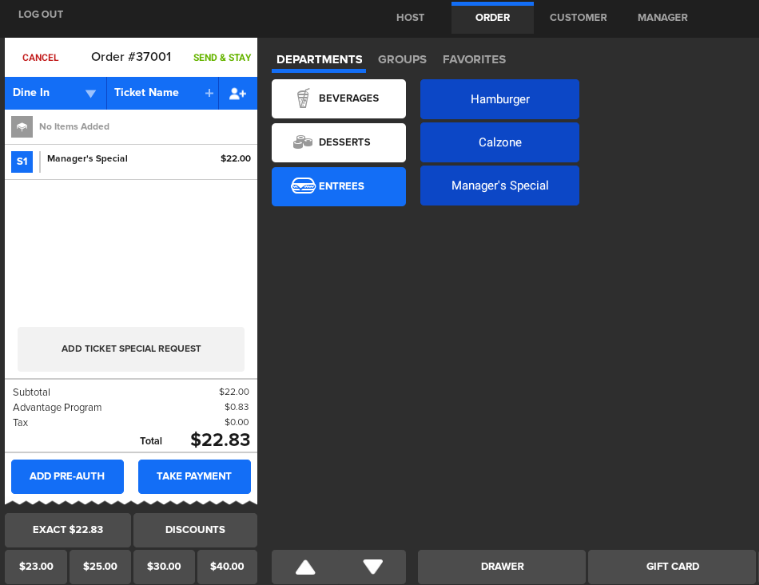Select the Entrees department
This screenshot has width=759, height=585.
click(x=338, y=186)
